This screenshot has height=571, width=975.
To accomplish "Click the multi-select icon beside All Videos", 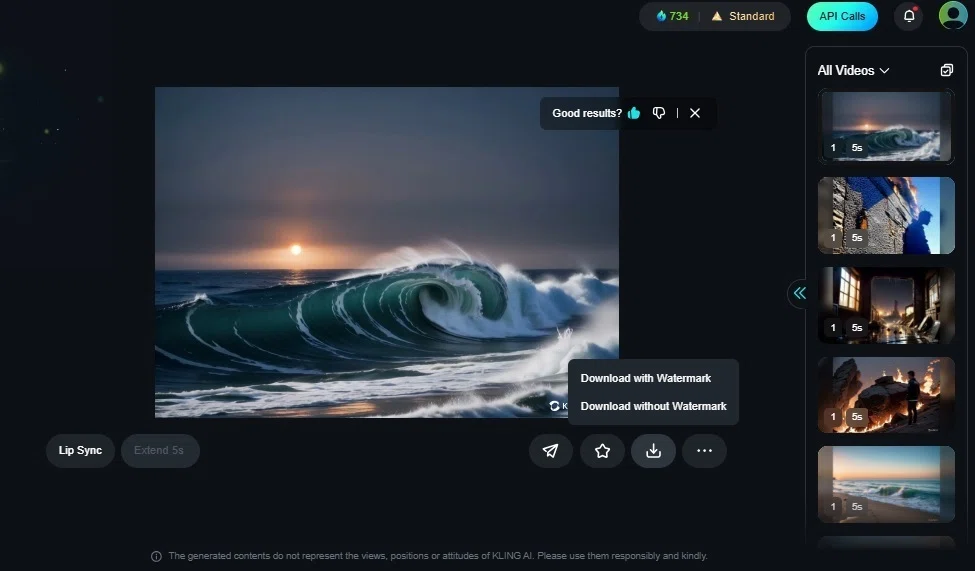I will [x=946, y=70].
